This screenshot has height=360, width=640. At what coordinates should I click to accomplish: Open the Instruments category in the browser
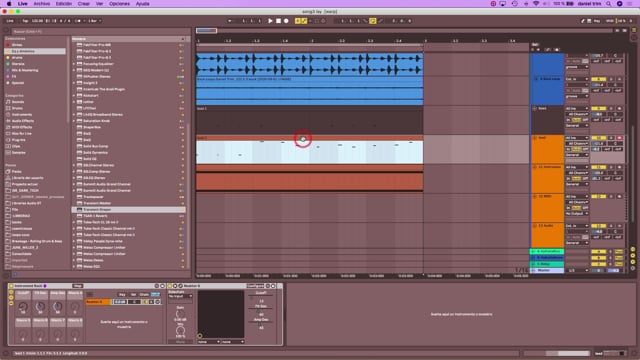coord(22,115)
